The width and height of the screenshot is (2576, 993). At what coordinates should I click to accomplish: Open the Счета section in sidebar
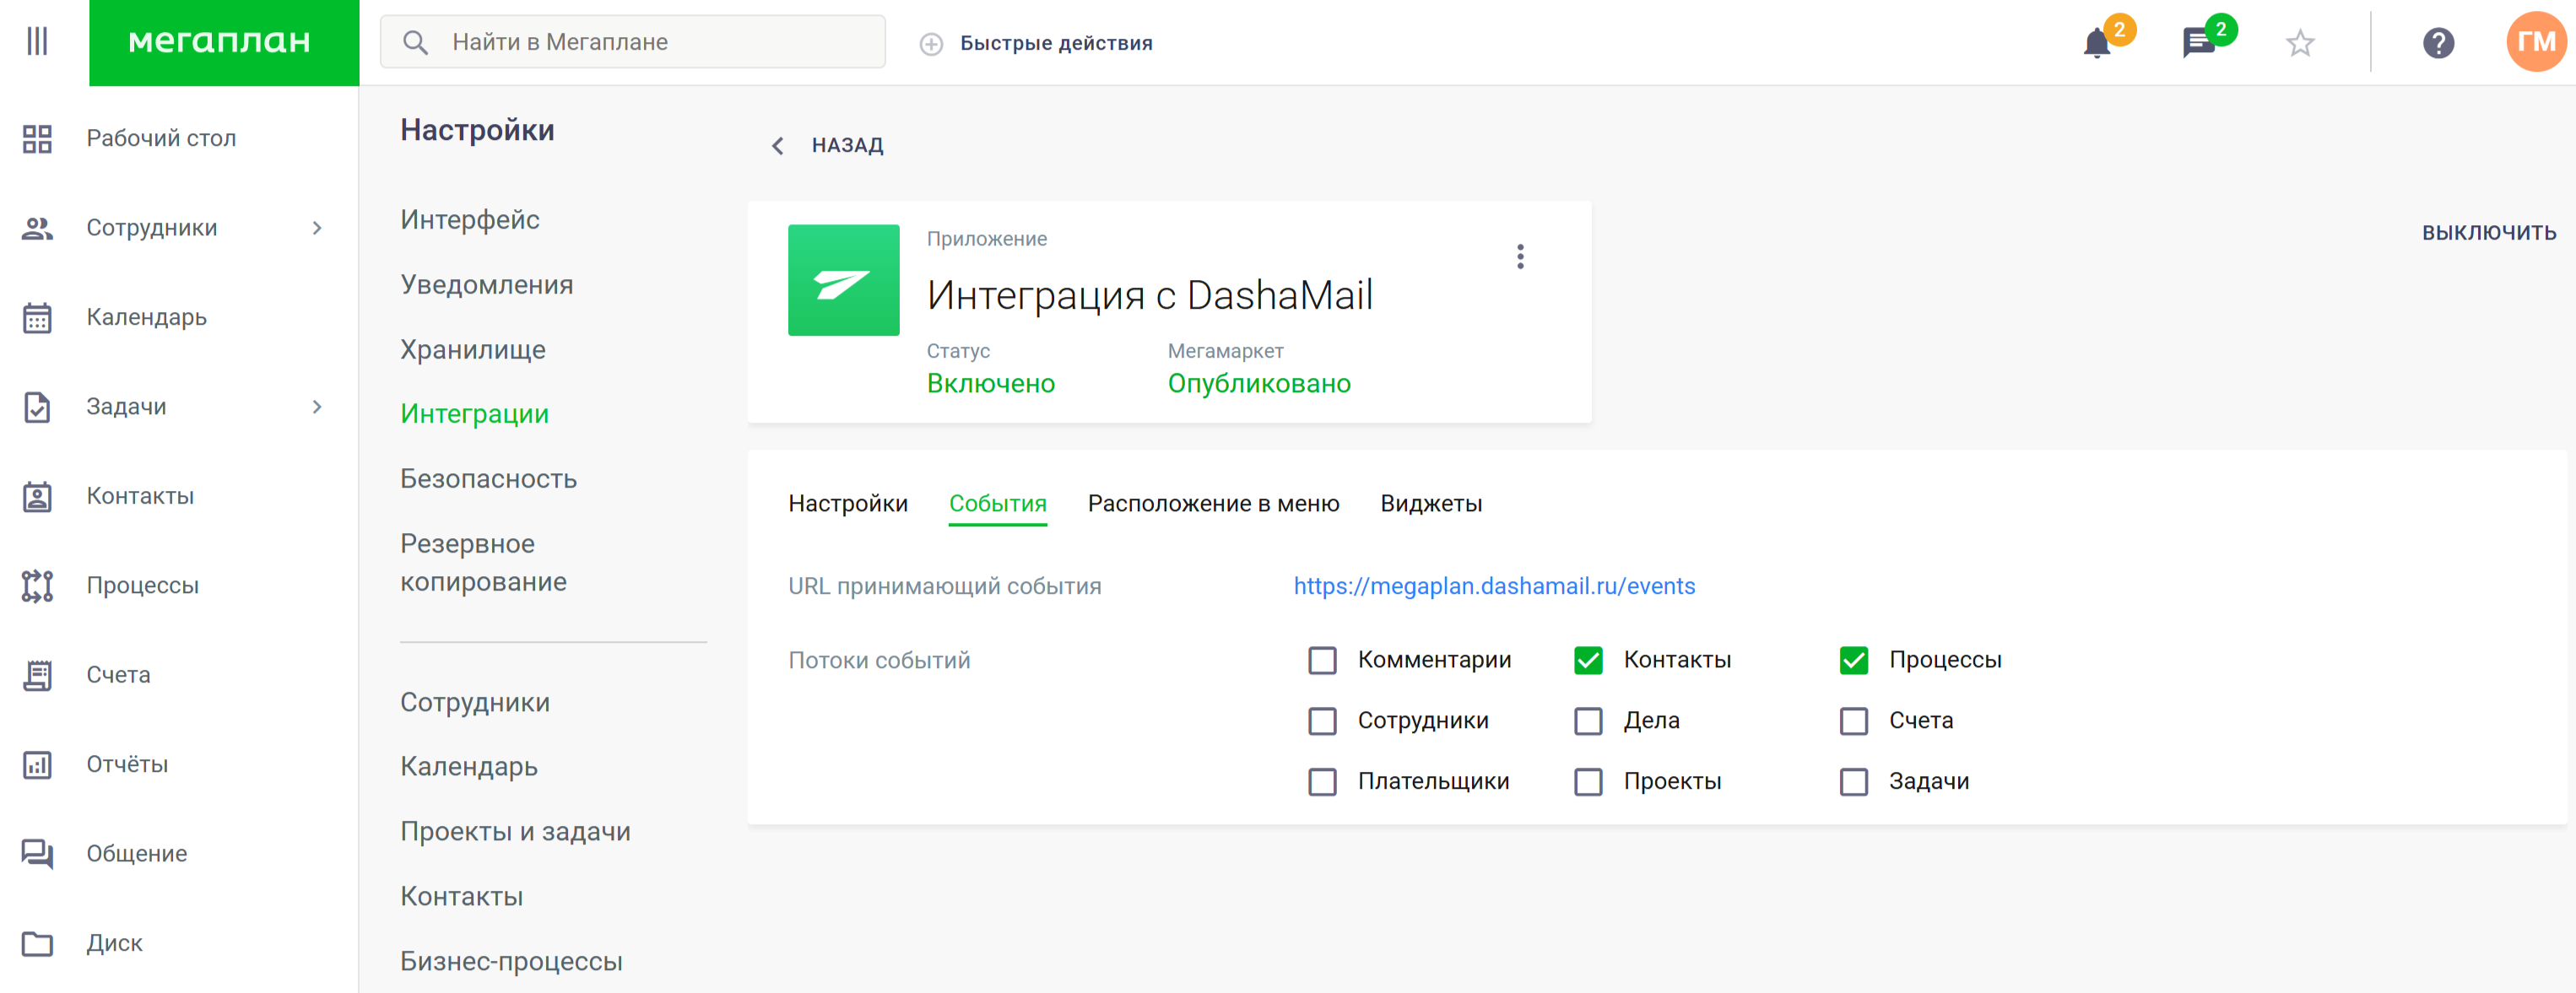118,675
